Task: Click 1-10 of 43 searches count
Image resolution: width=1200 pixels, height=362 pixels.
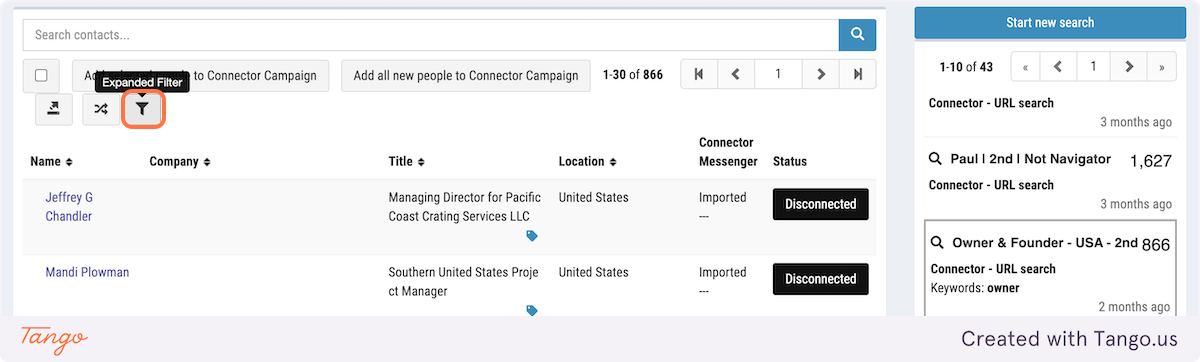Action: (966, 67)
